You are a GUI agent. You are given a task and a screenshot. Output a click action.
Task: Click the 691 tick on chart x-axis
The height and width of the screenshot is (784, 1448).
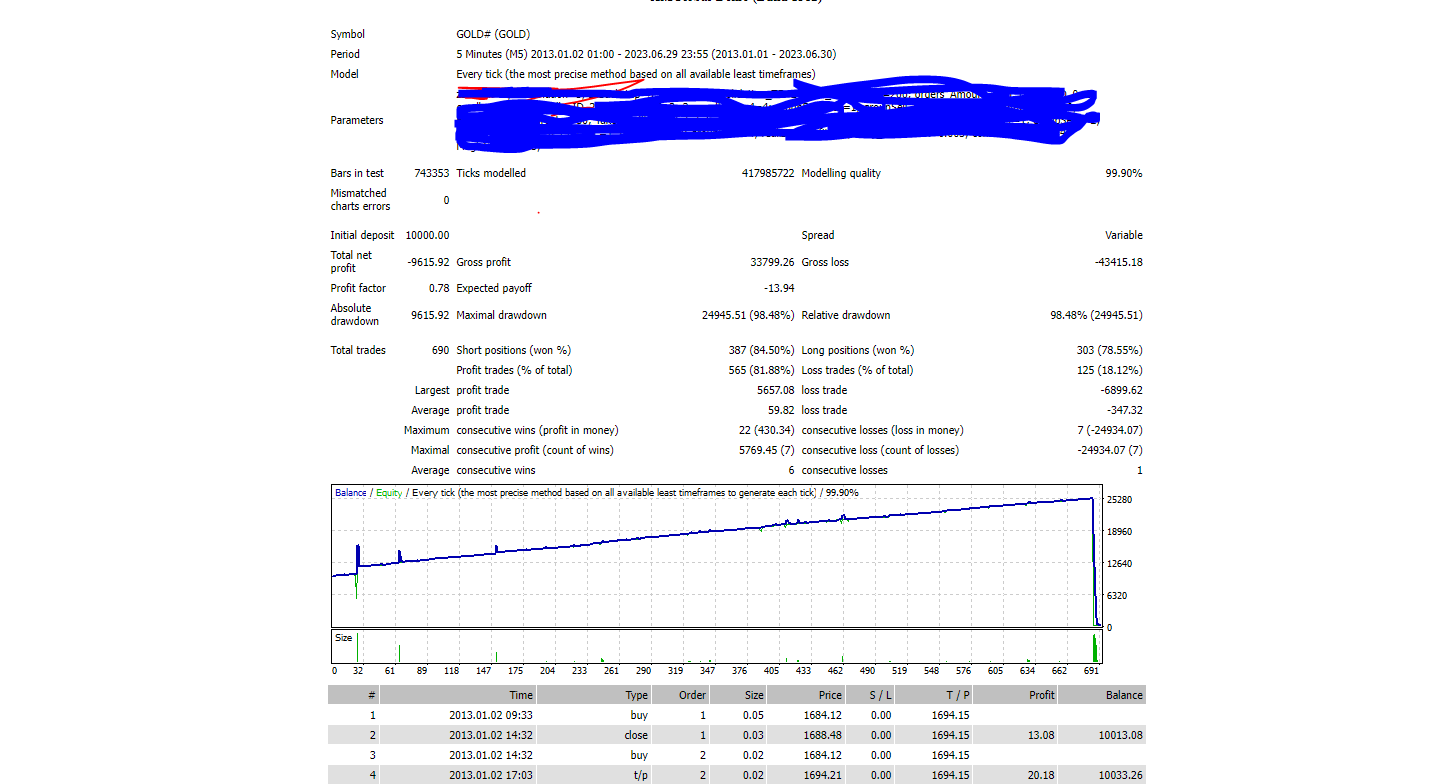[1090, 671]
